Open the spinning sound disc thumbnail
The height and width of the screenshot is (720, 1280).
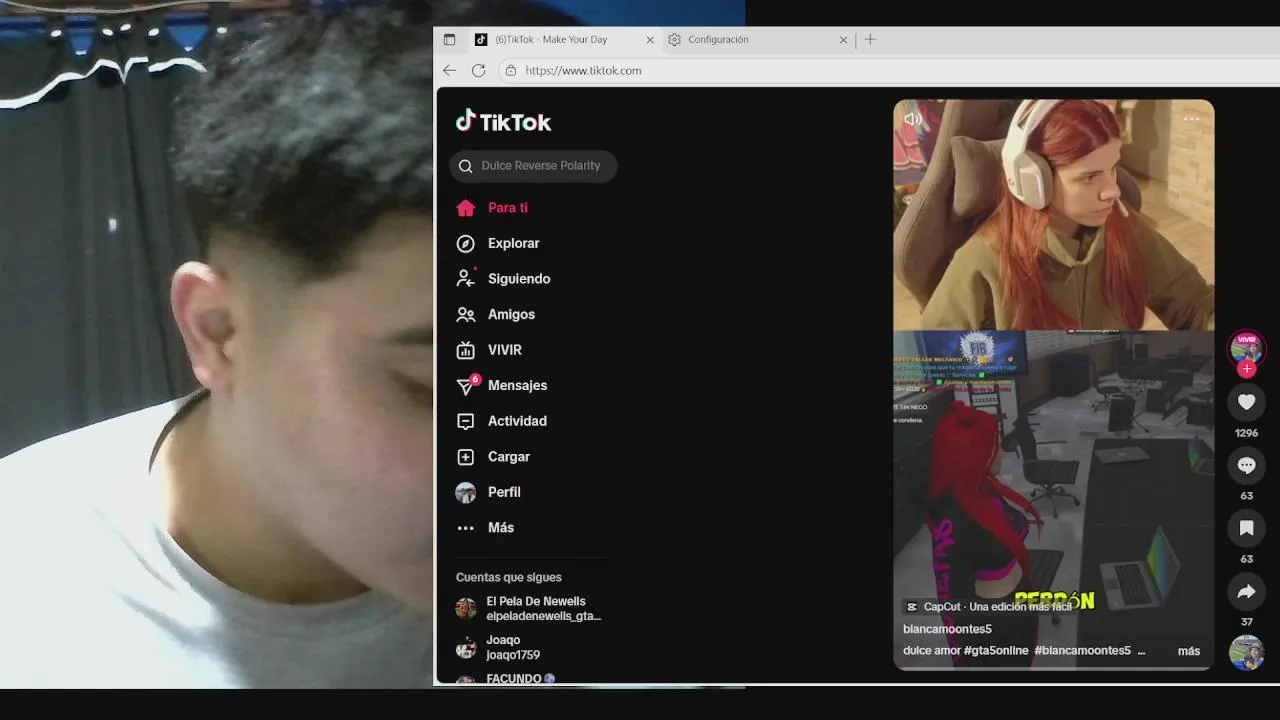(x=1246, y=653)
